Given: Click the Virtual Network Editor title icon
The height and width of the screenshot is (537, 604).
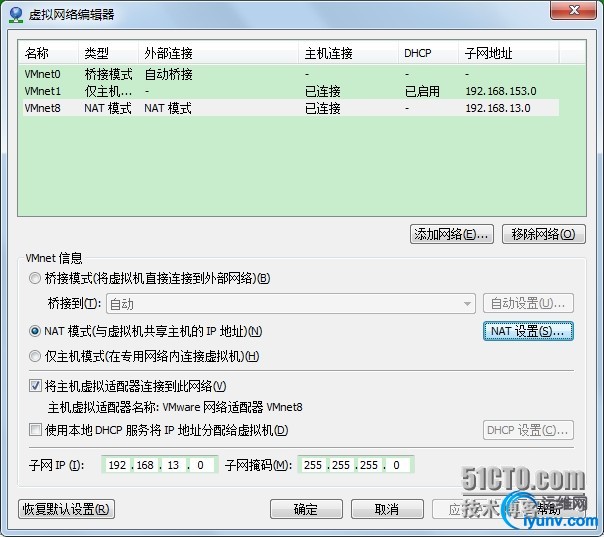Looking at the screenshot, I should (16, 14).
